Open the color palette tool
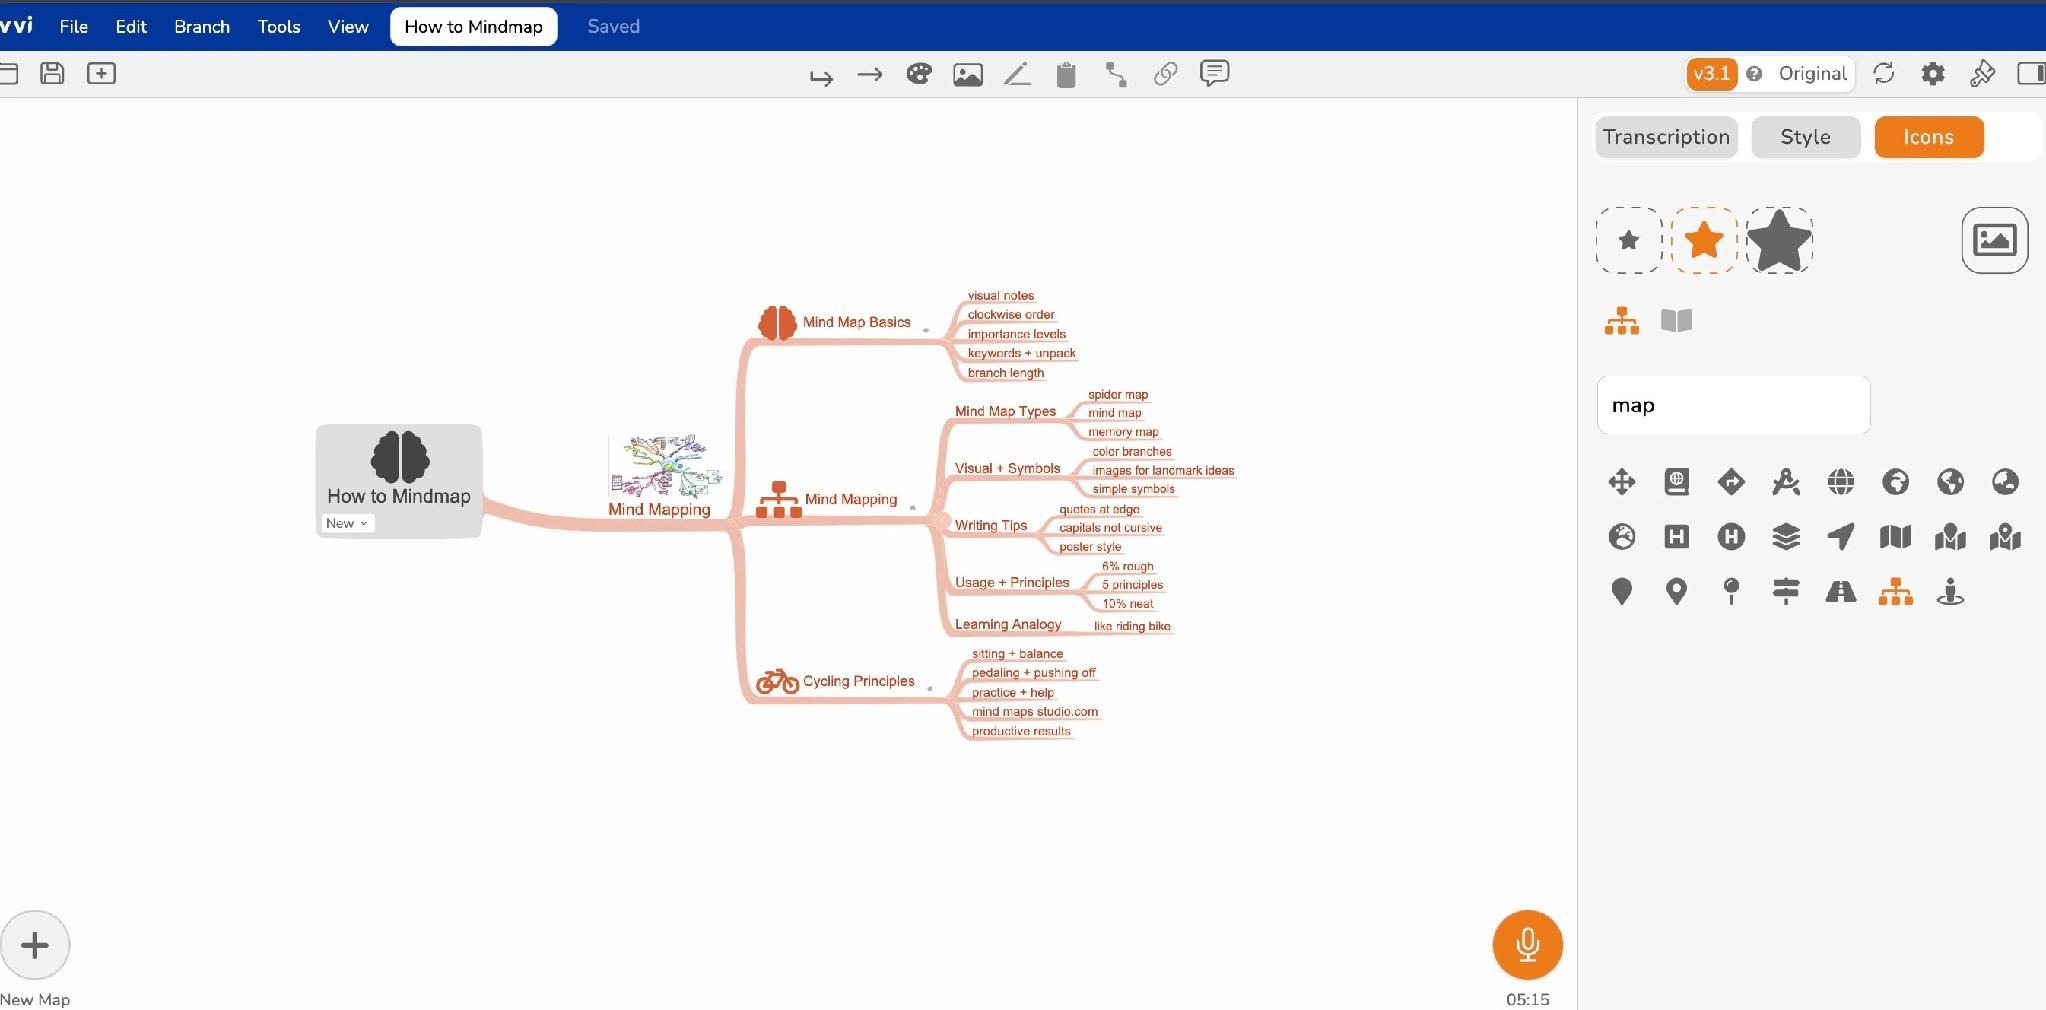The image size is (2046, 1010). pyautogui.click(x=919, y=74)
